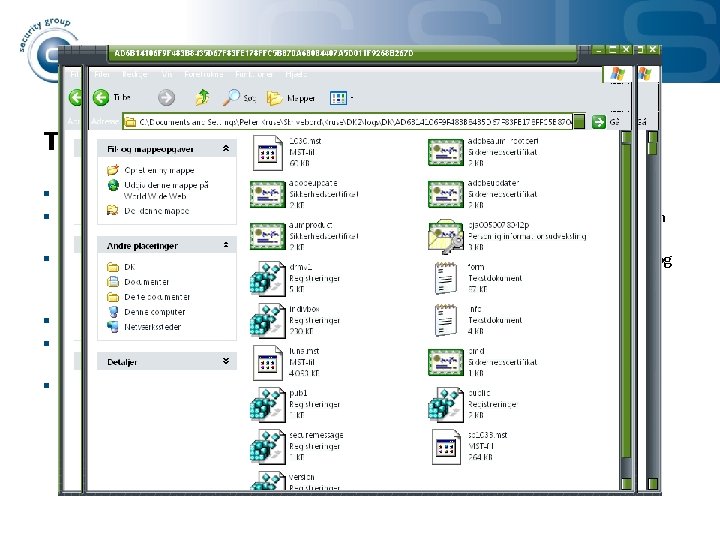
Task: Go up one folder level
Action: tap(202, 97)
